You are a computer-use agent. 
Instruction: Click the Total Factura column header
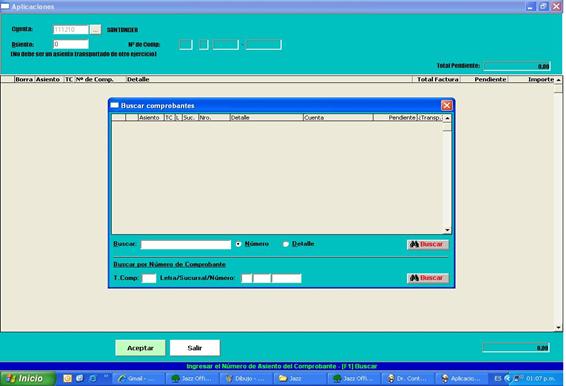click(436, 79)
